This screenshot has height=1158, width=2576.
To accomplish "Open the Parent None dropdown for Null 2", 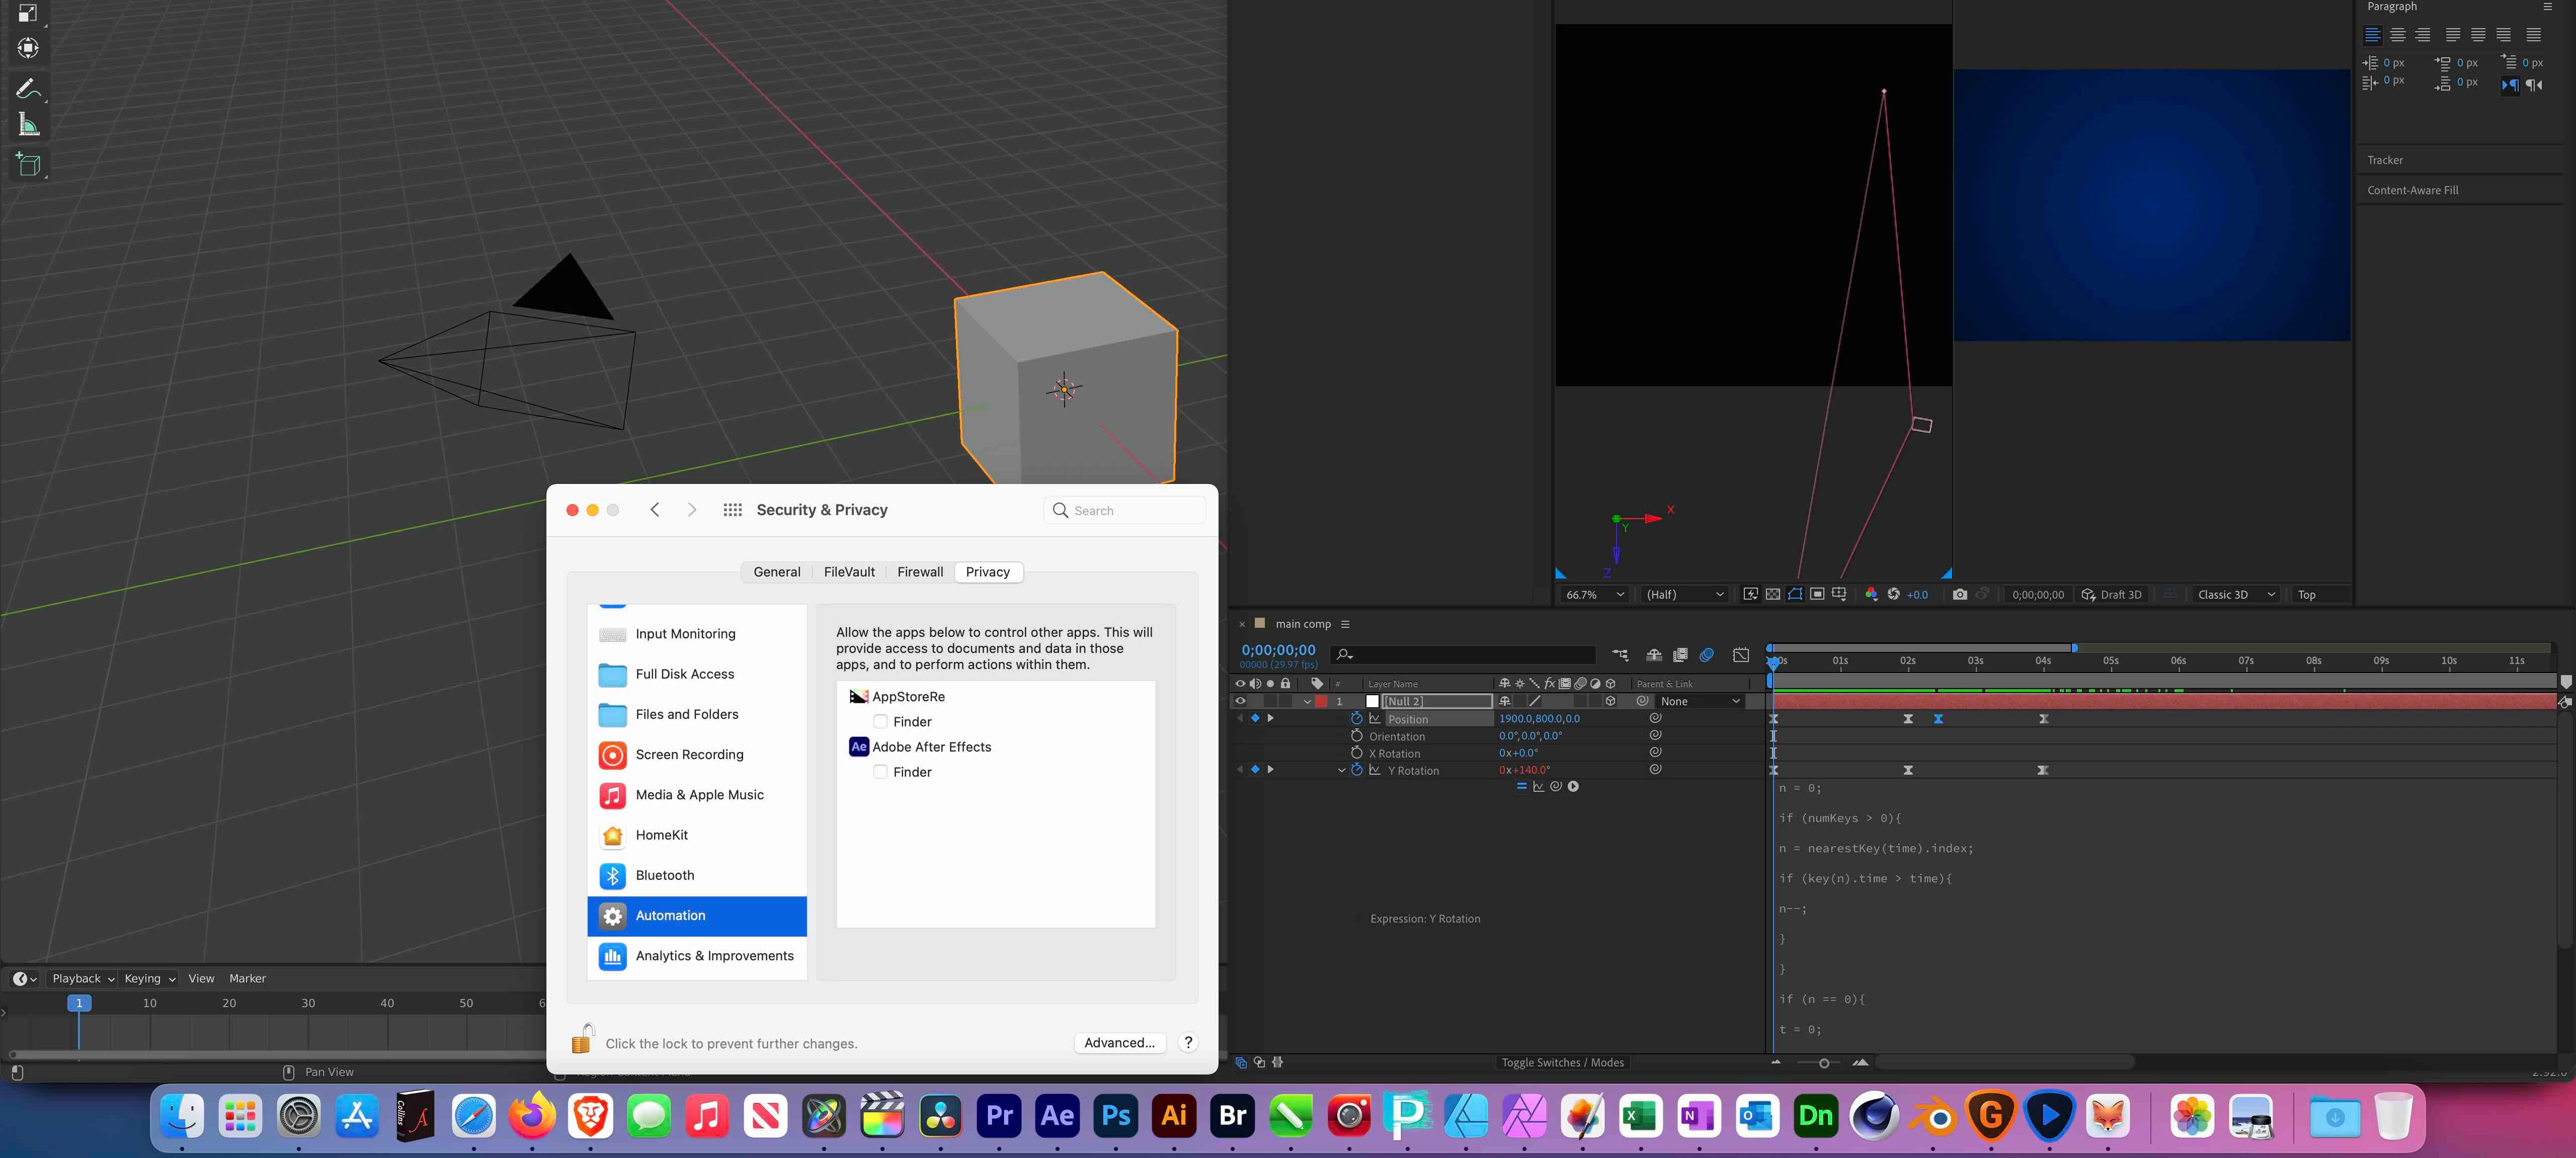I will [1700, 701].
